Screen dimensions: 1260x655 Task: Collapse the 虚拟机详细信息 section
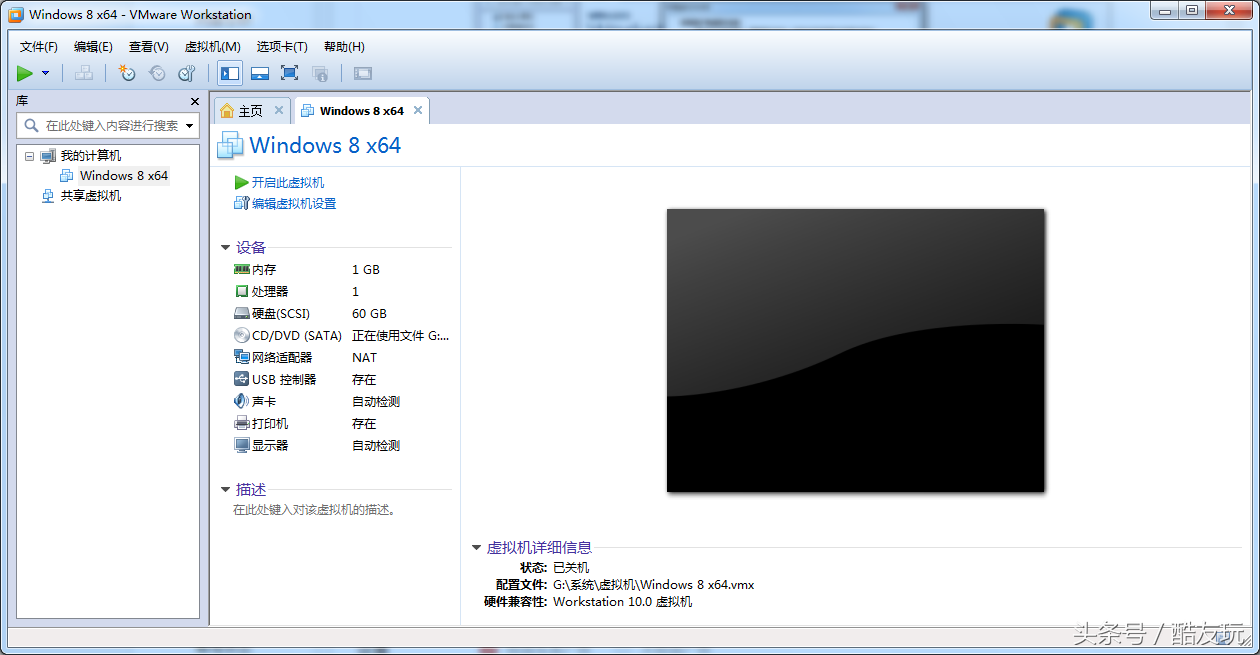(477, 548)
